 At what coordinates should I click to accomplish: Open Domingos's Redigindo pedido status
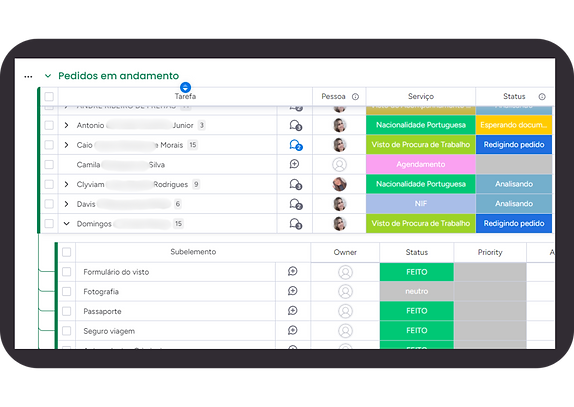(x=514, y=224)
